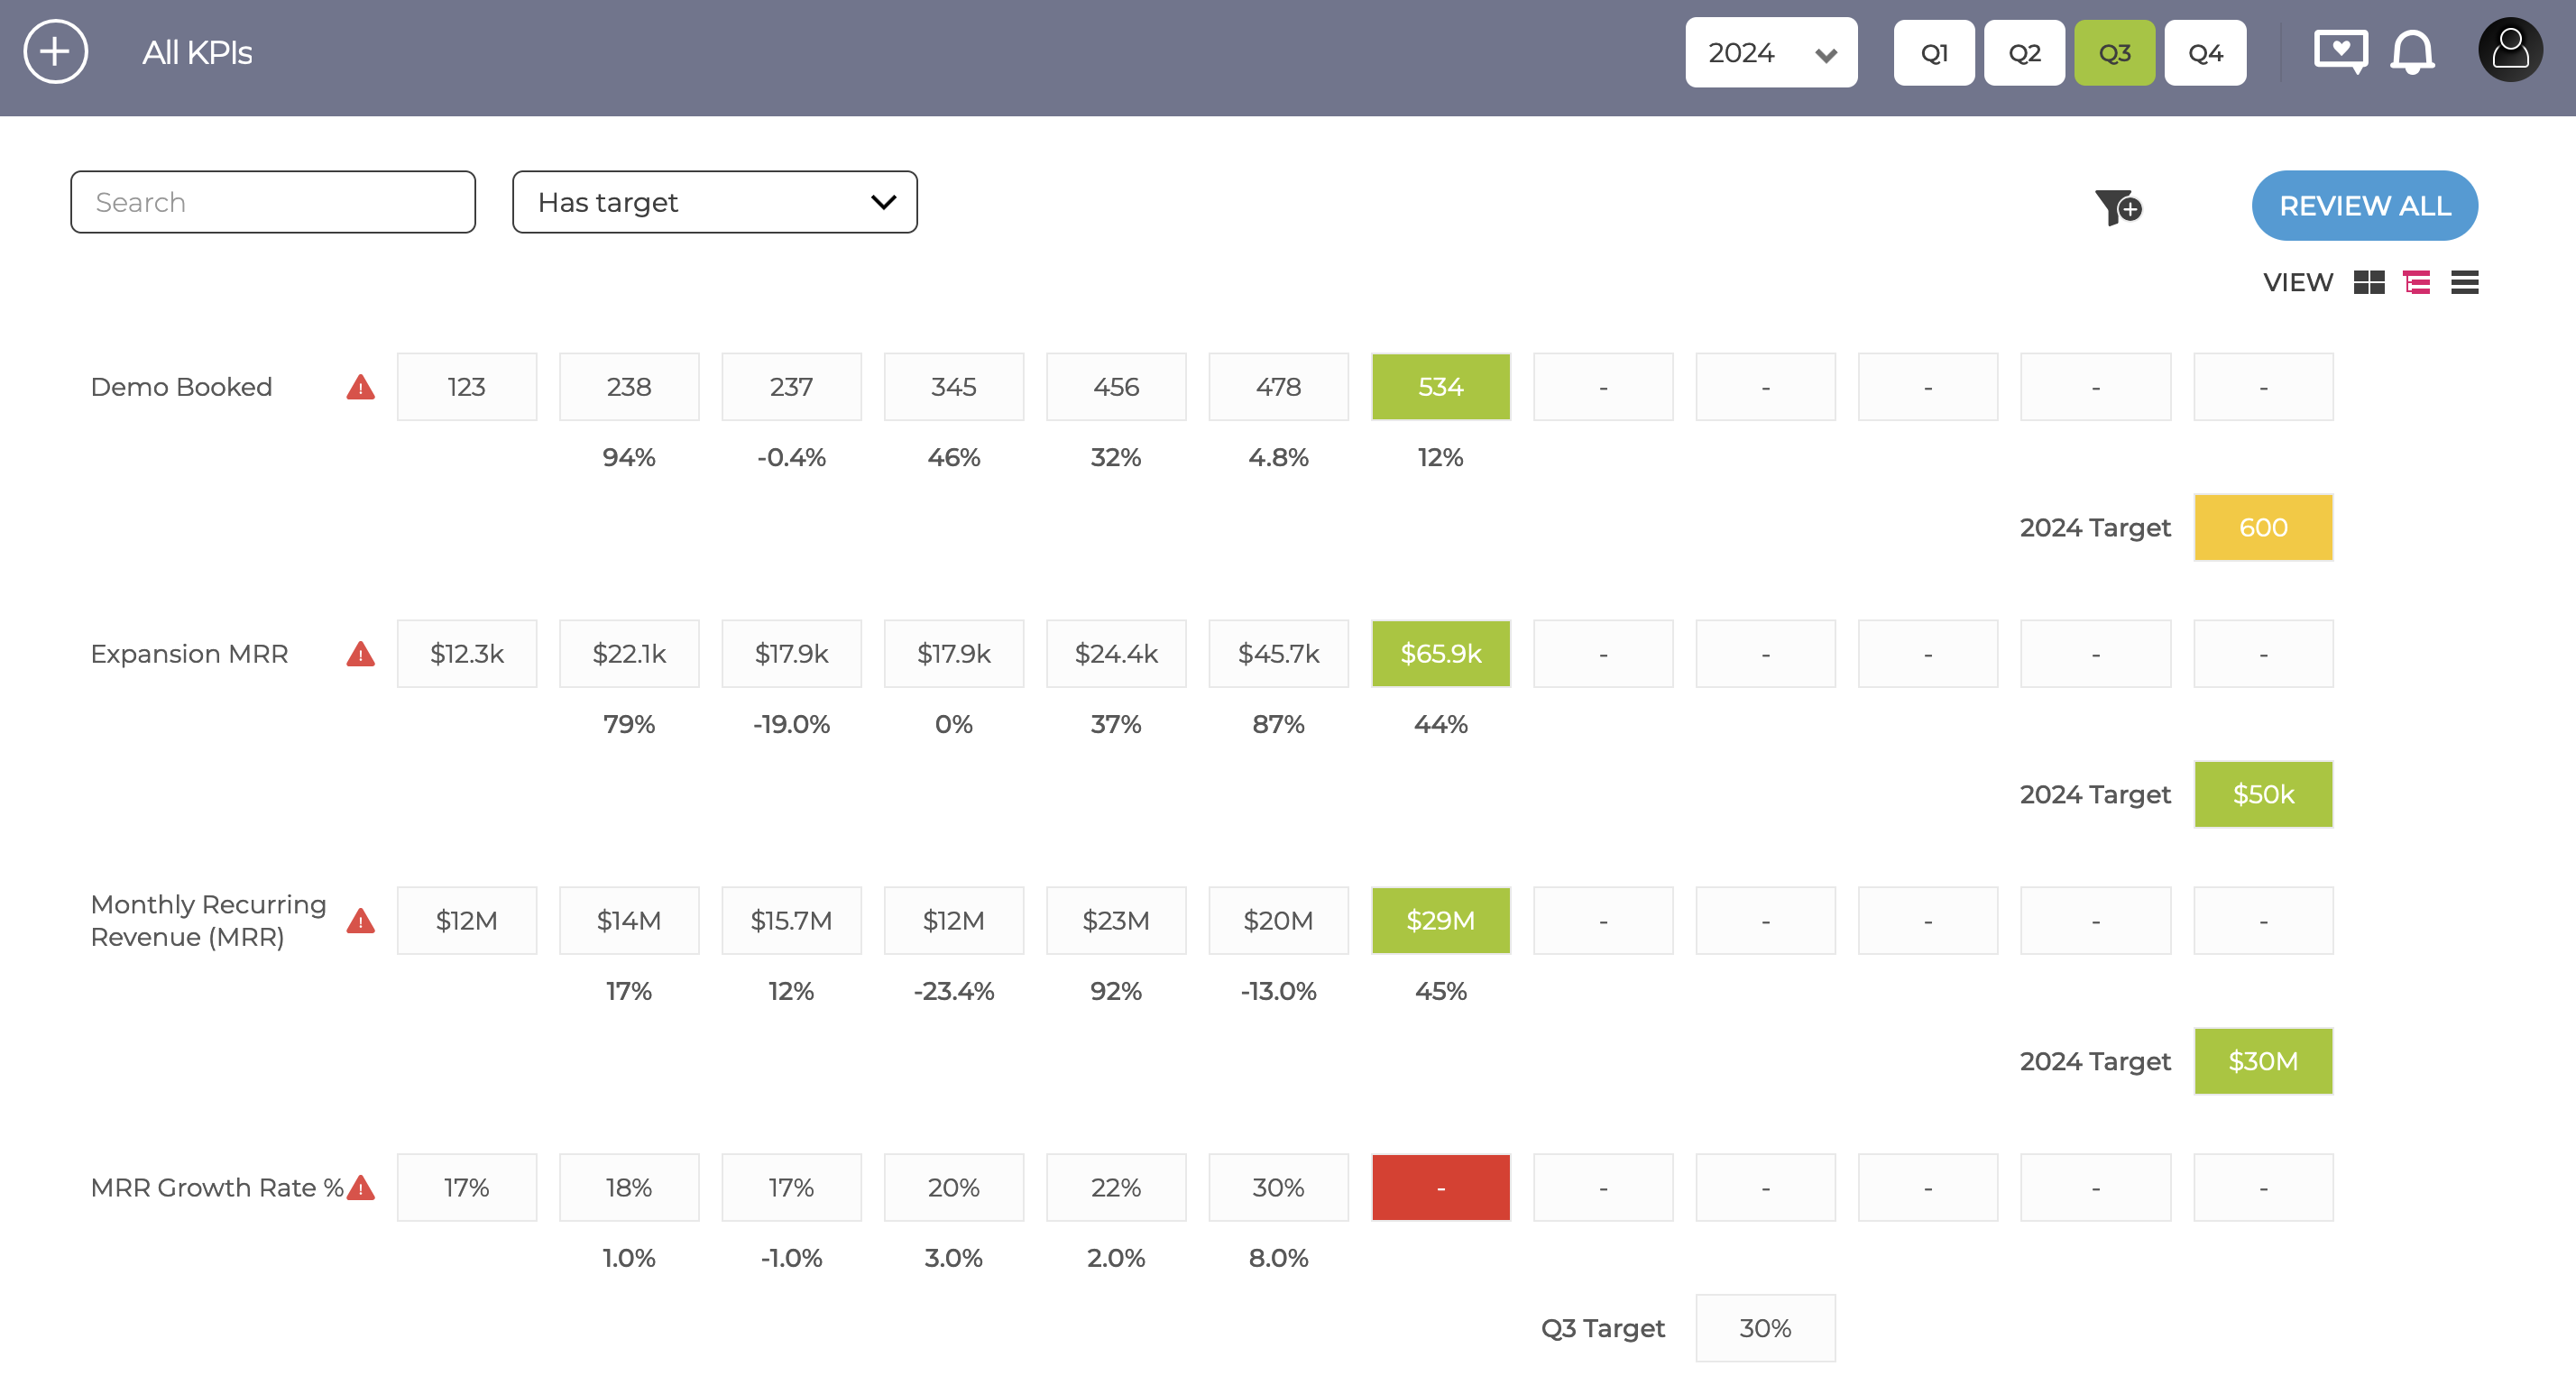This screenshot has height=1394, width=2576.
Task: Click the $20M MRR value
Action: click(1278, 921)
